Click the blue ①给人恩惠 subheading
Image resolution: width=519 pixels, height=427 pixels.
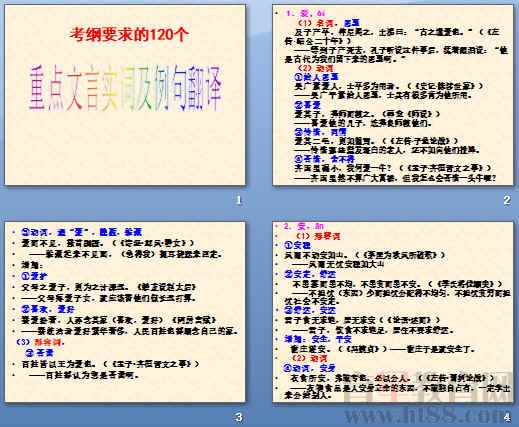(316, 77)
